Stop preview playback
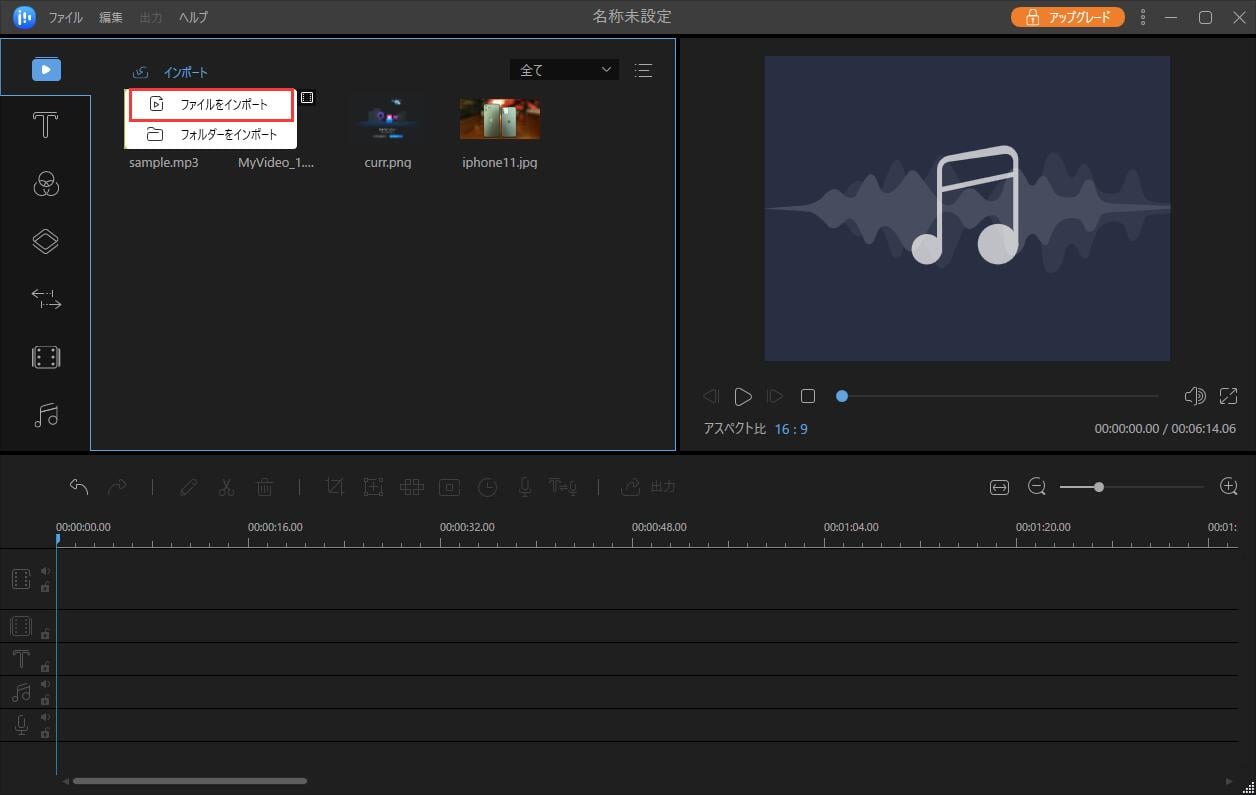This screenshot has height=795, width=1256. click(808, 396)
